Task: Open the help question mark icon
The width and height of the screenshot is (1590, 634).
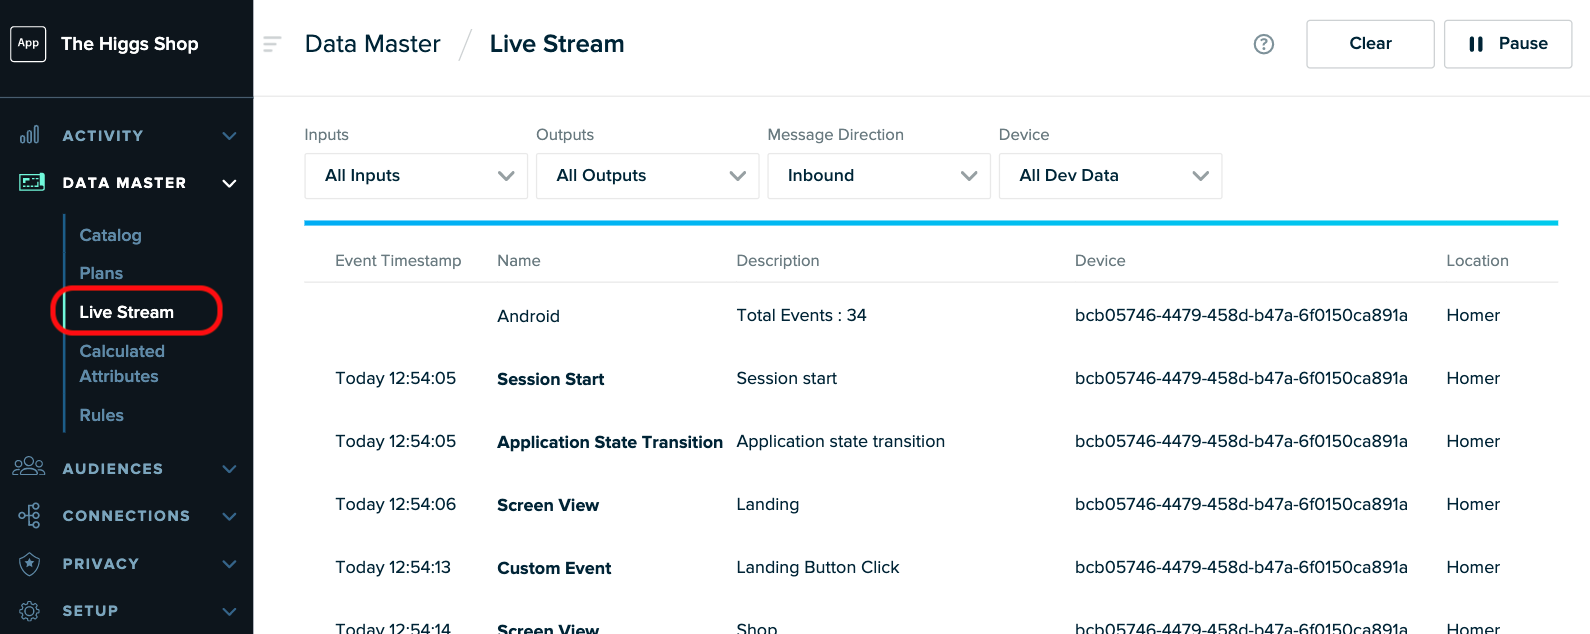Action: [1264, 44]
